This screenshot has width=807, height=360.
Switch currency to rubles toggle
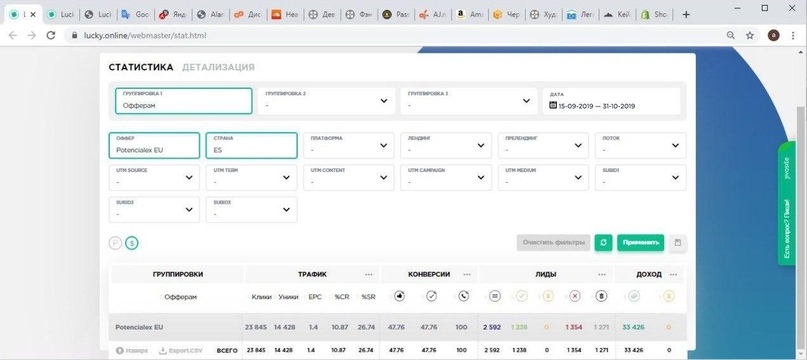click(x=115, y=243)
